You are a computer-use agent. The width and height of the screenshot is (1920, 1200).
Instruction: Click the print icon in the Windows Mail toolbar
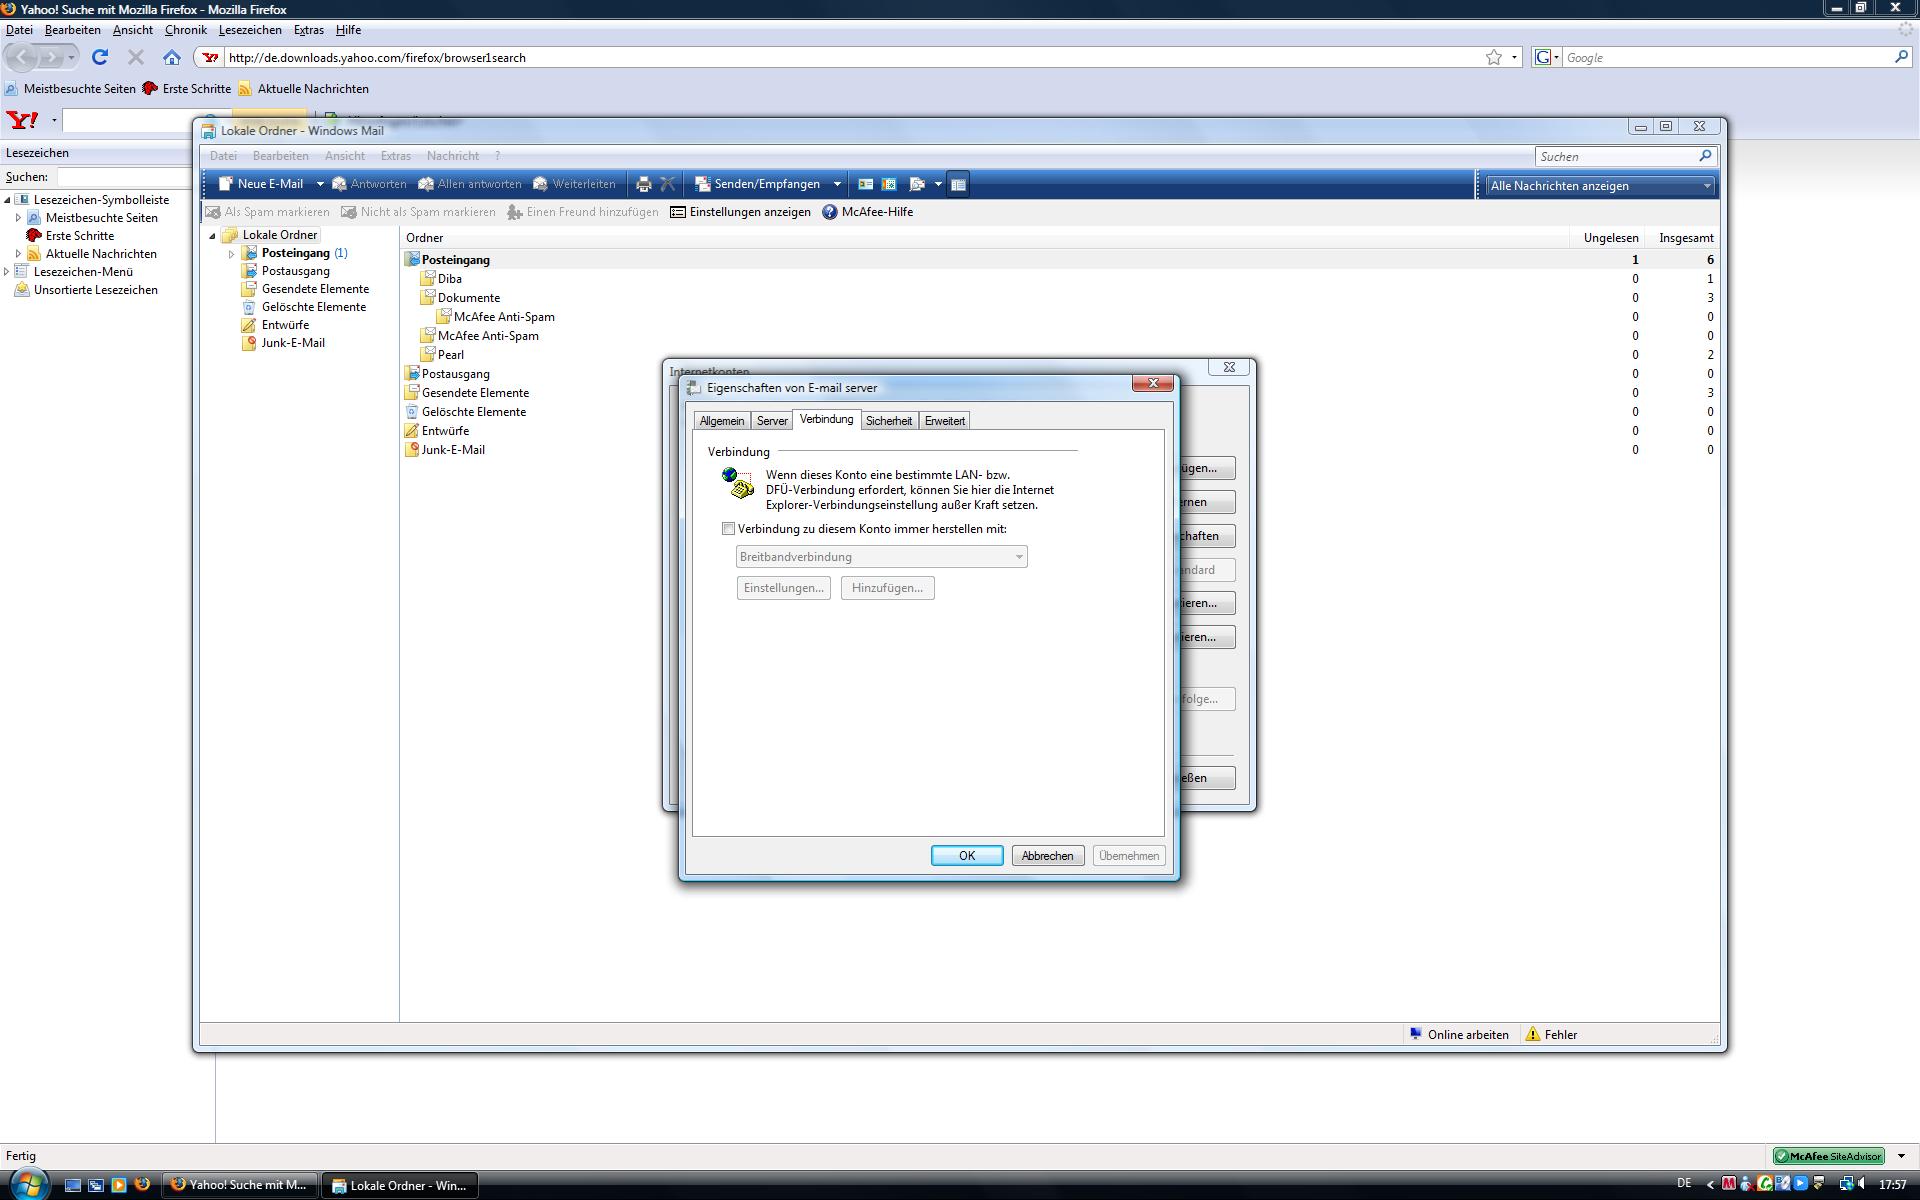click(643, 184)
